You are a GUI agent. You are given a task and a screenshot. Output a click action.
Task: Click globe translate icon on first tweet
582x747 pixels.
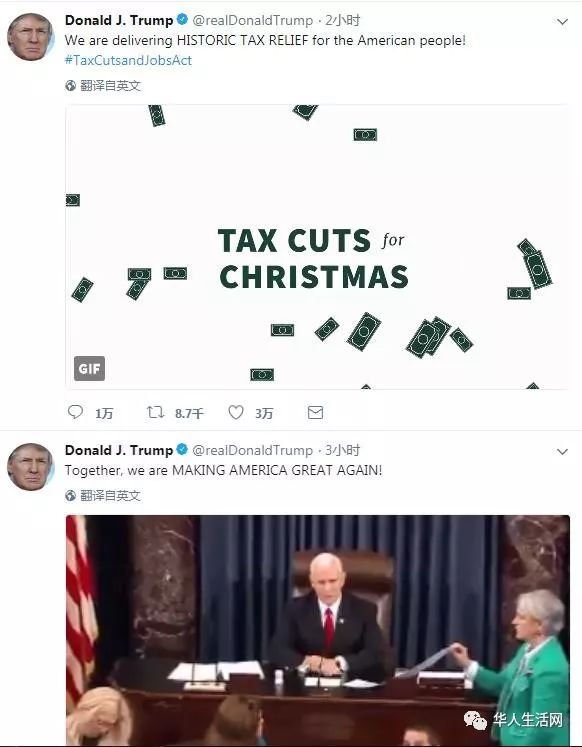pyautogui.click(x=70, y=86)
